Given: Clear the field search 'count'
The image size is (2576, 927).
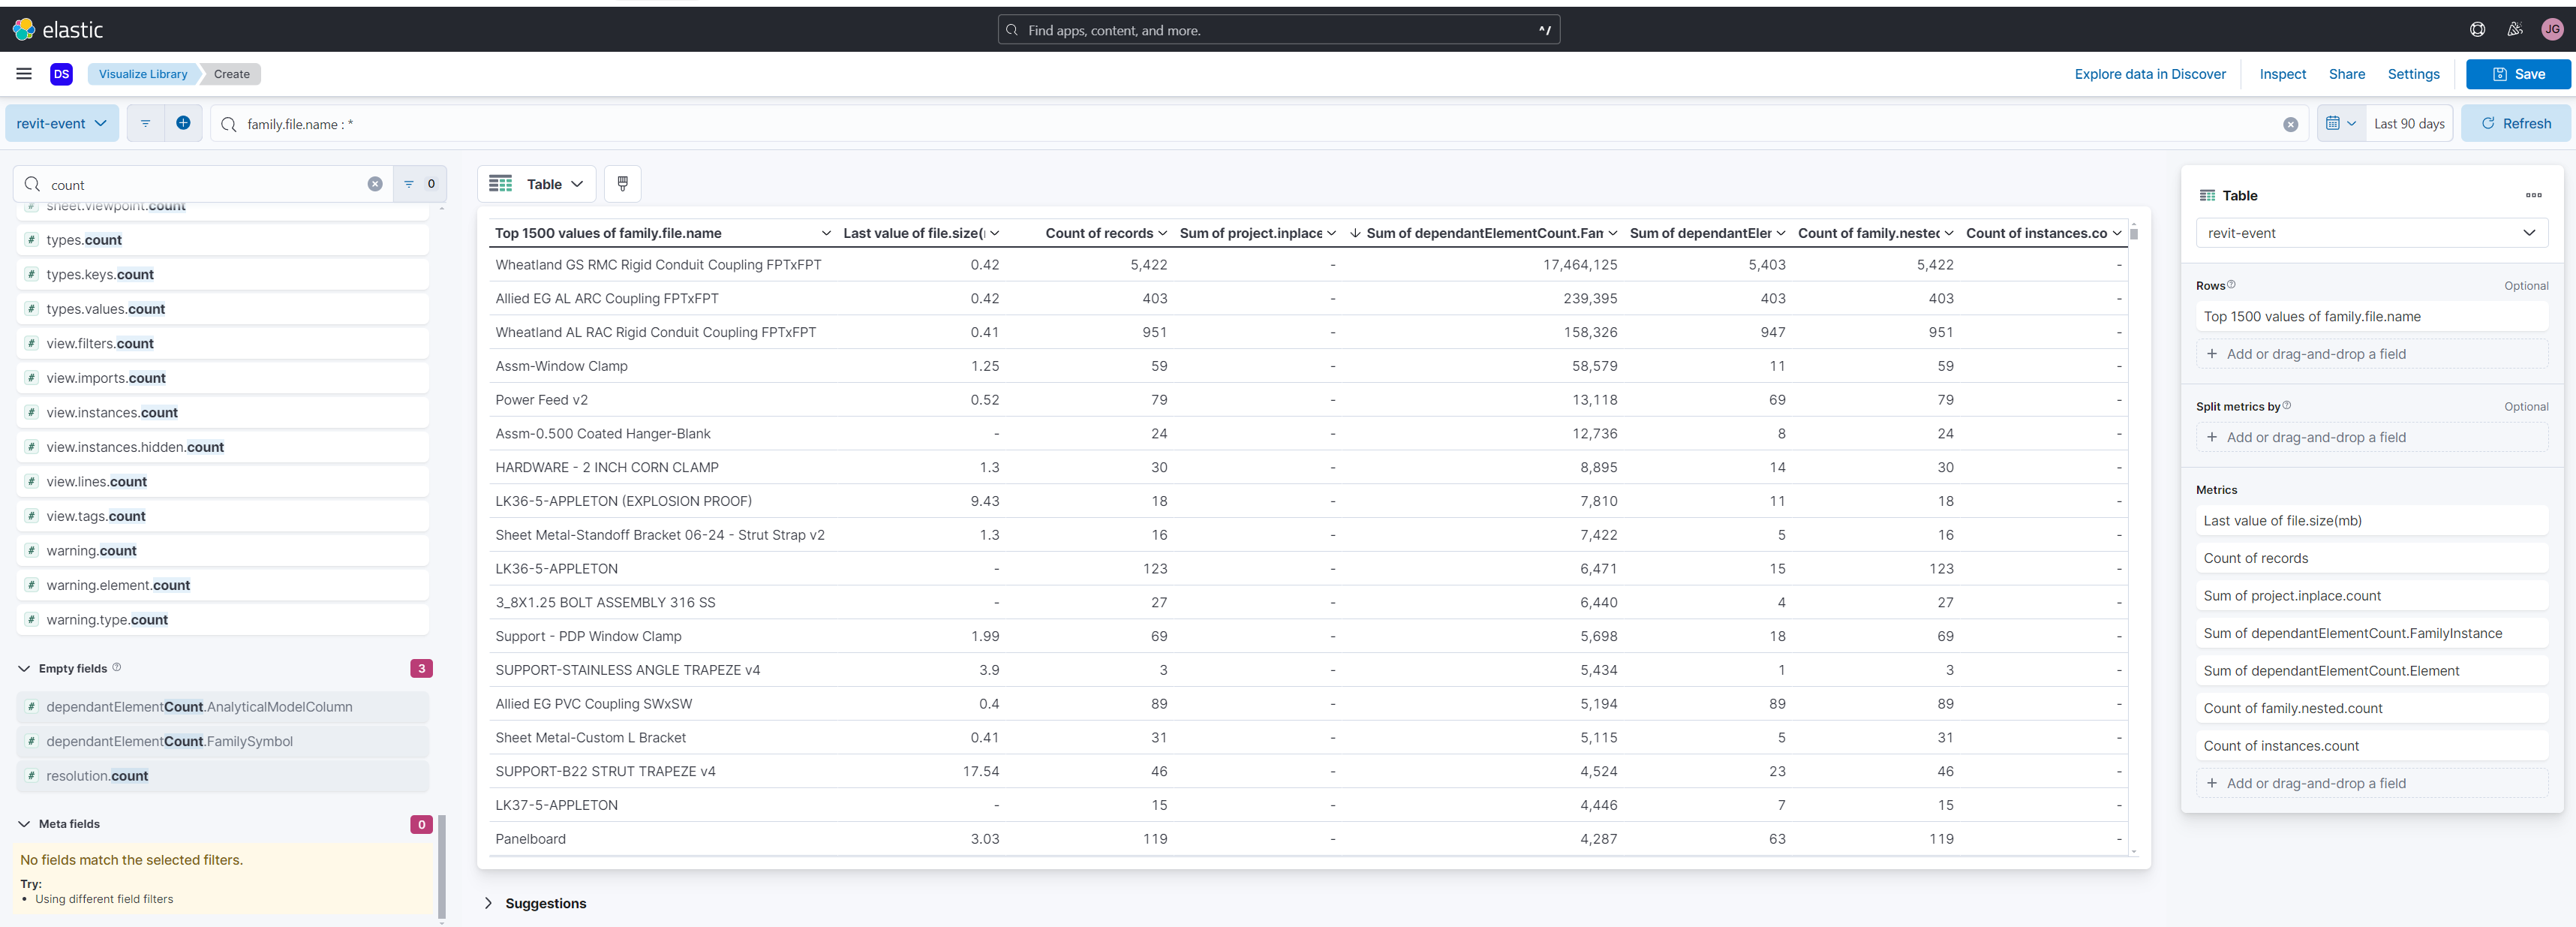Looking at the screenshot, I should click(x=375, y=184).
